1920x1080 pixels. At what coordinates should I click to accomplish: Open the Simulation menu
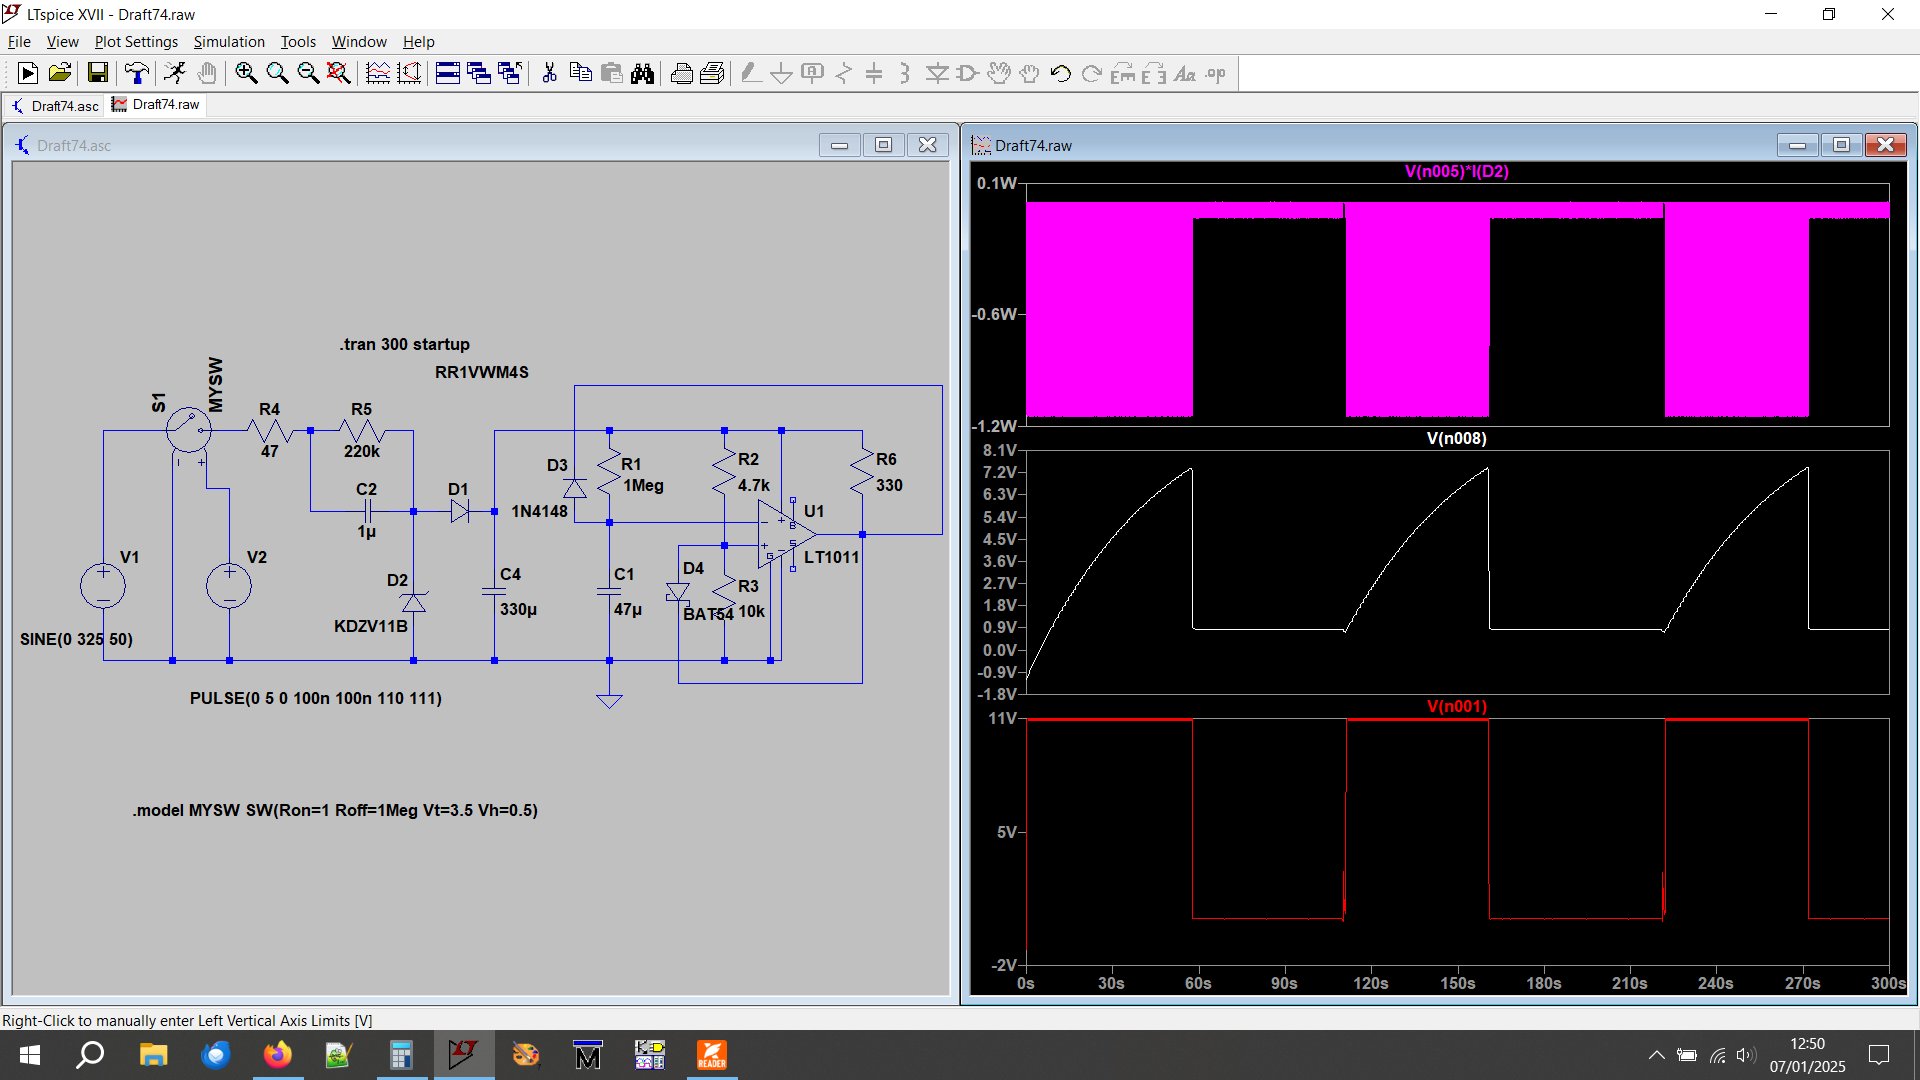(x=229, y=42)
